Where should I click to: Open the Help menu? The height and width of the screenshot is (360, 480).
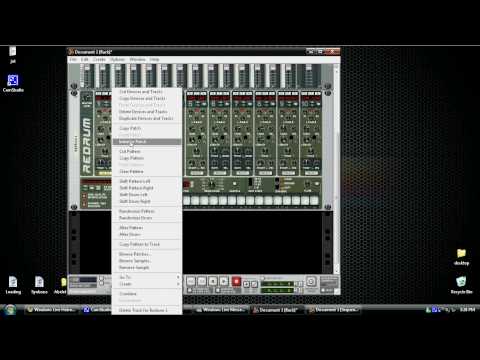154,59
